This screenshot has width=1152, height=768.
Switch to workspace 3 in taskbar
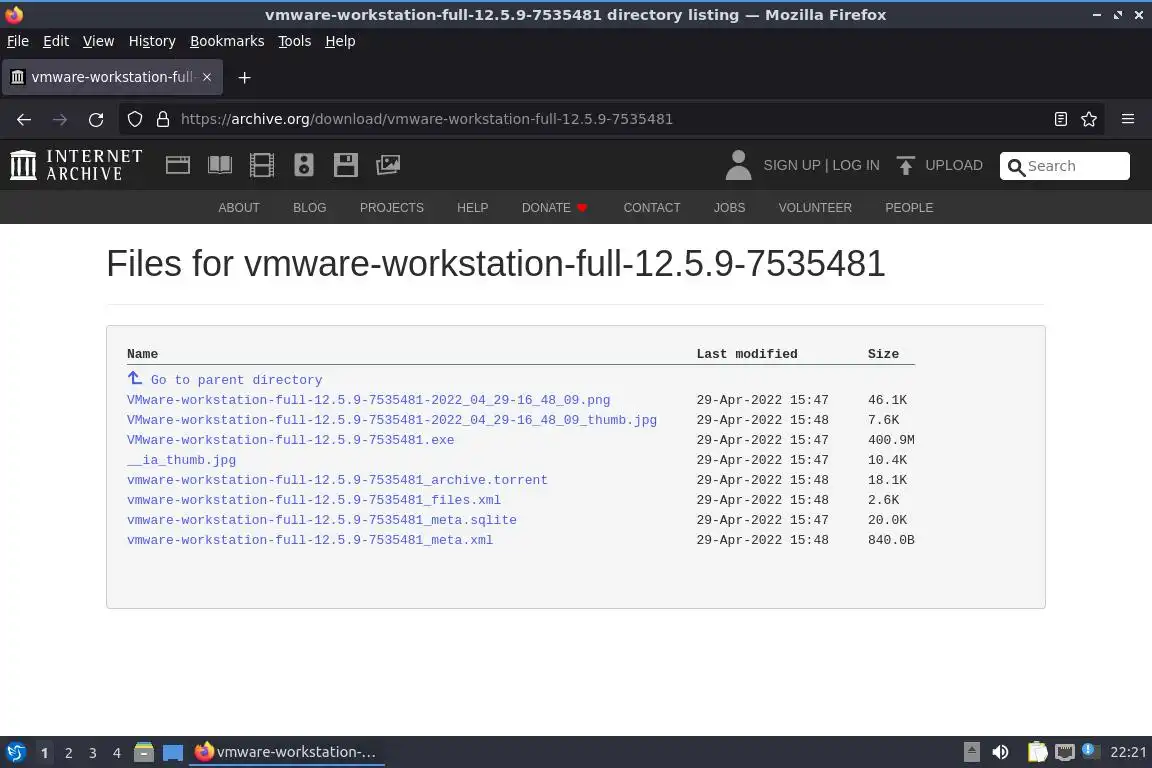93,753
